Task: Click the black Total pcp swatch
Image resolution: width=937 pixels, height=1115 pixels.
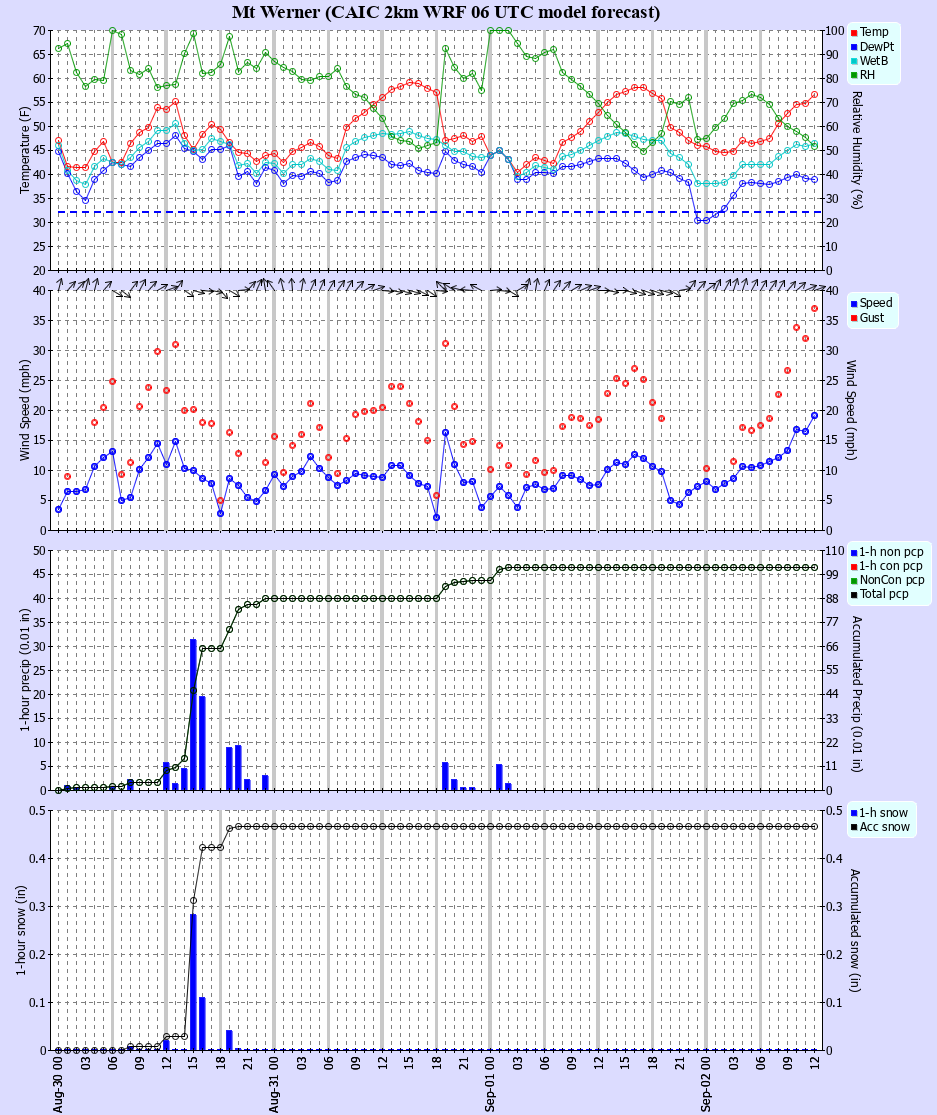Action: point(854,594)
